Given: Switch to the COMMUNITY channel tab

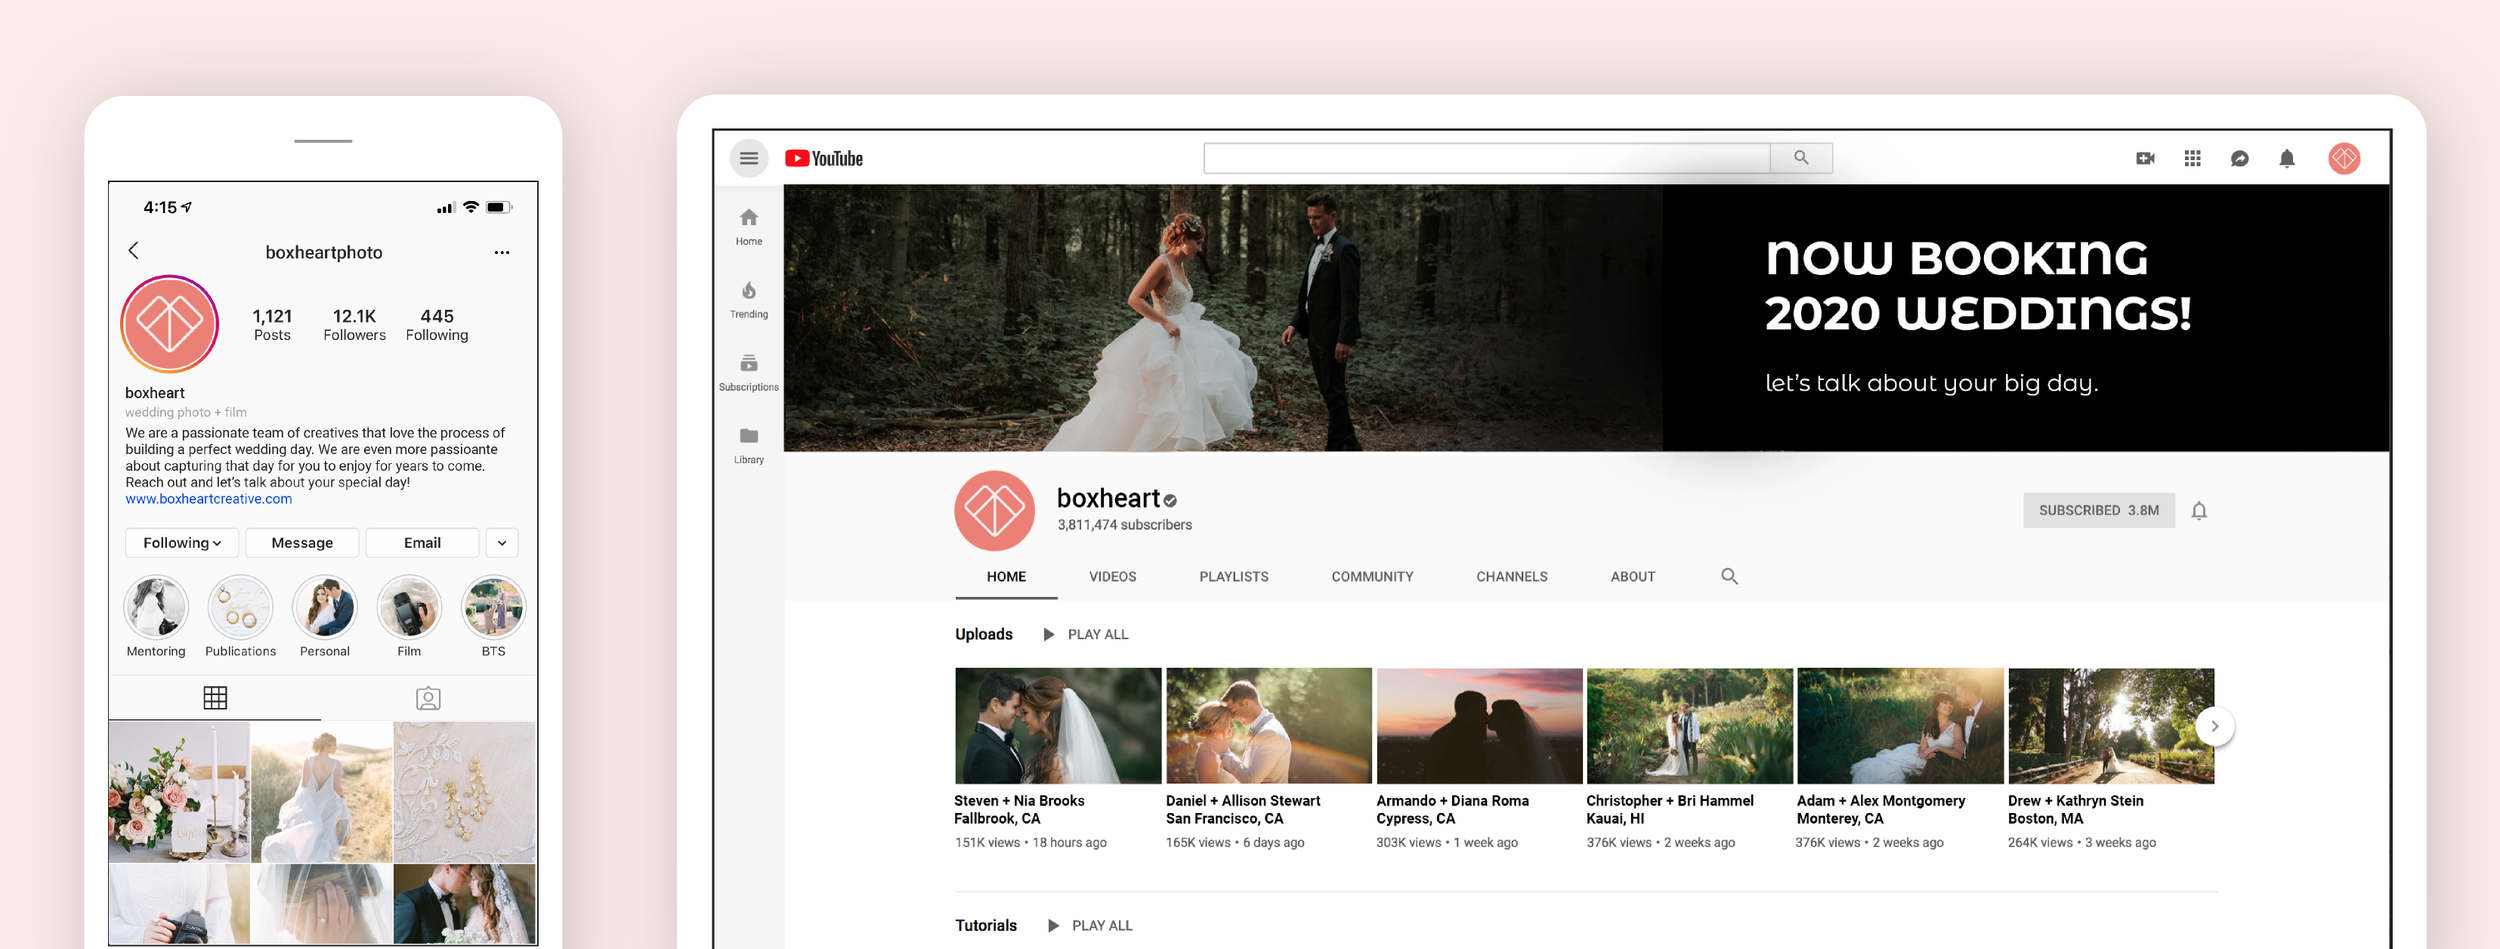Looking at the screenshot, I should 1372,577.
